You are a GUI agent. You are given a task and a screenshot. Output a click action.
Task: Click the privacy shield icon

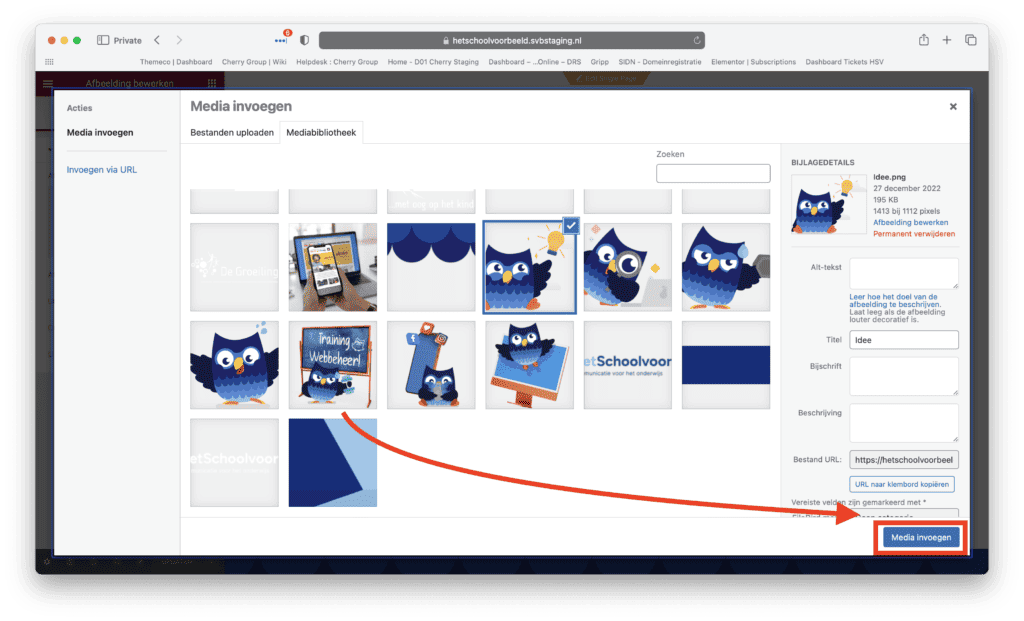[304, 40]
